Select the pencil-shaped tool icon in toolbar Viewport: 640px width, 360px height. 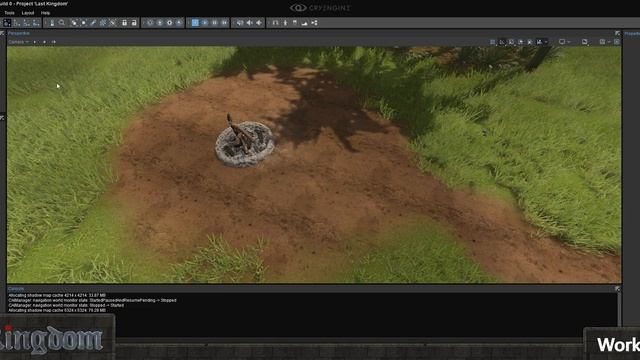pos(93,23)
